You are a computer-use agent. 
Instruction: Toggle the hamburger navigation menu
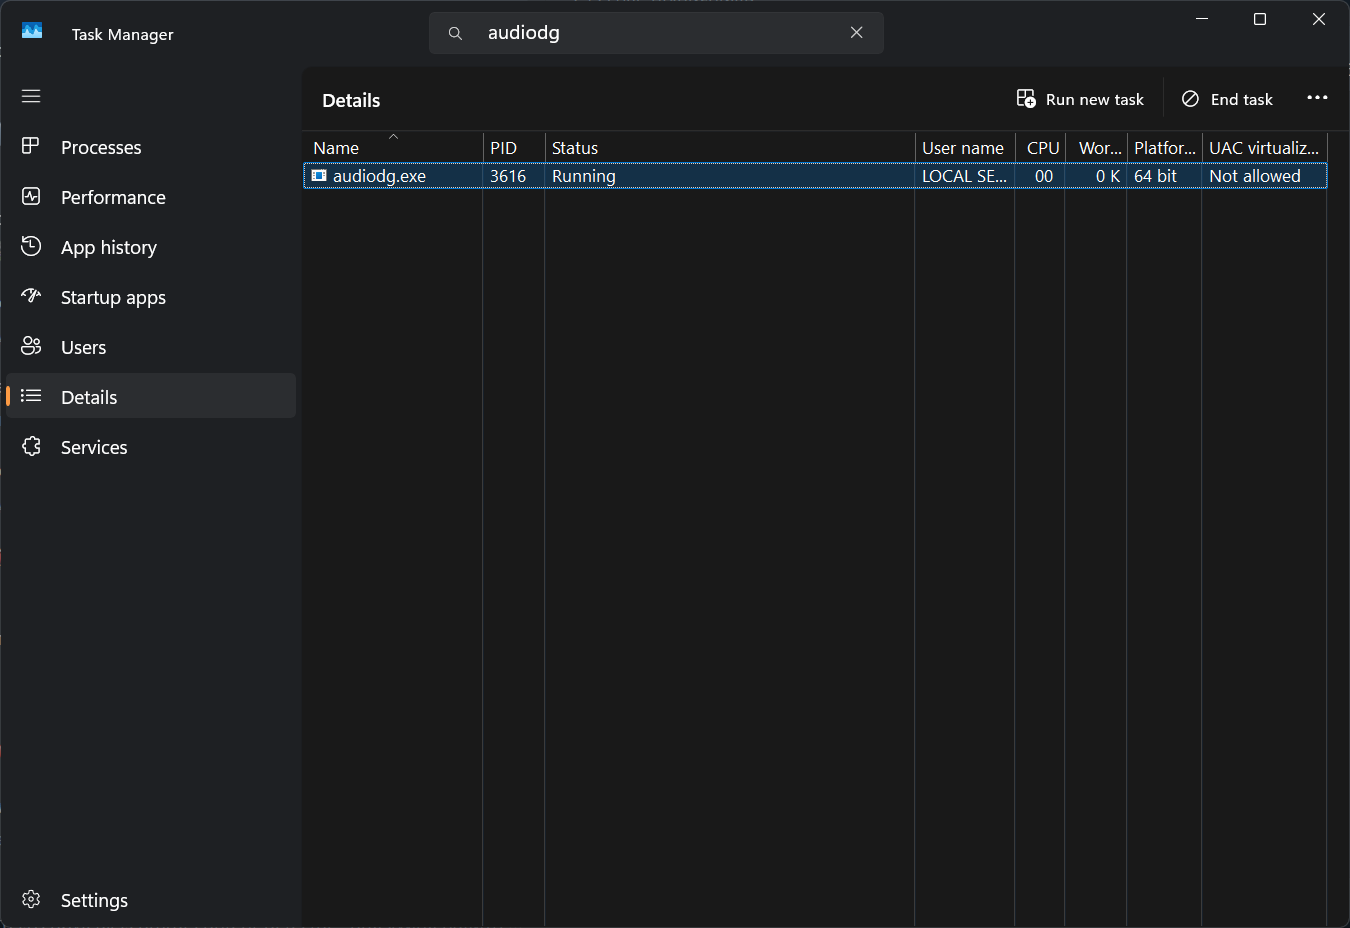tap(31, 96)
